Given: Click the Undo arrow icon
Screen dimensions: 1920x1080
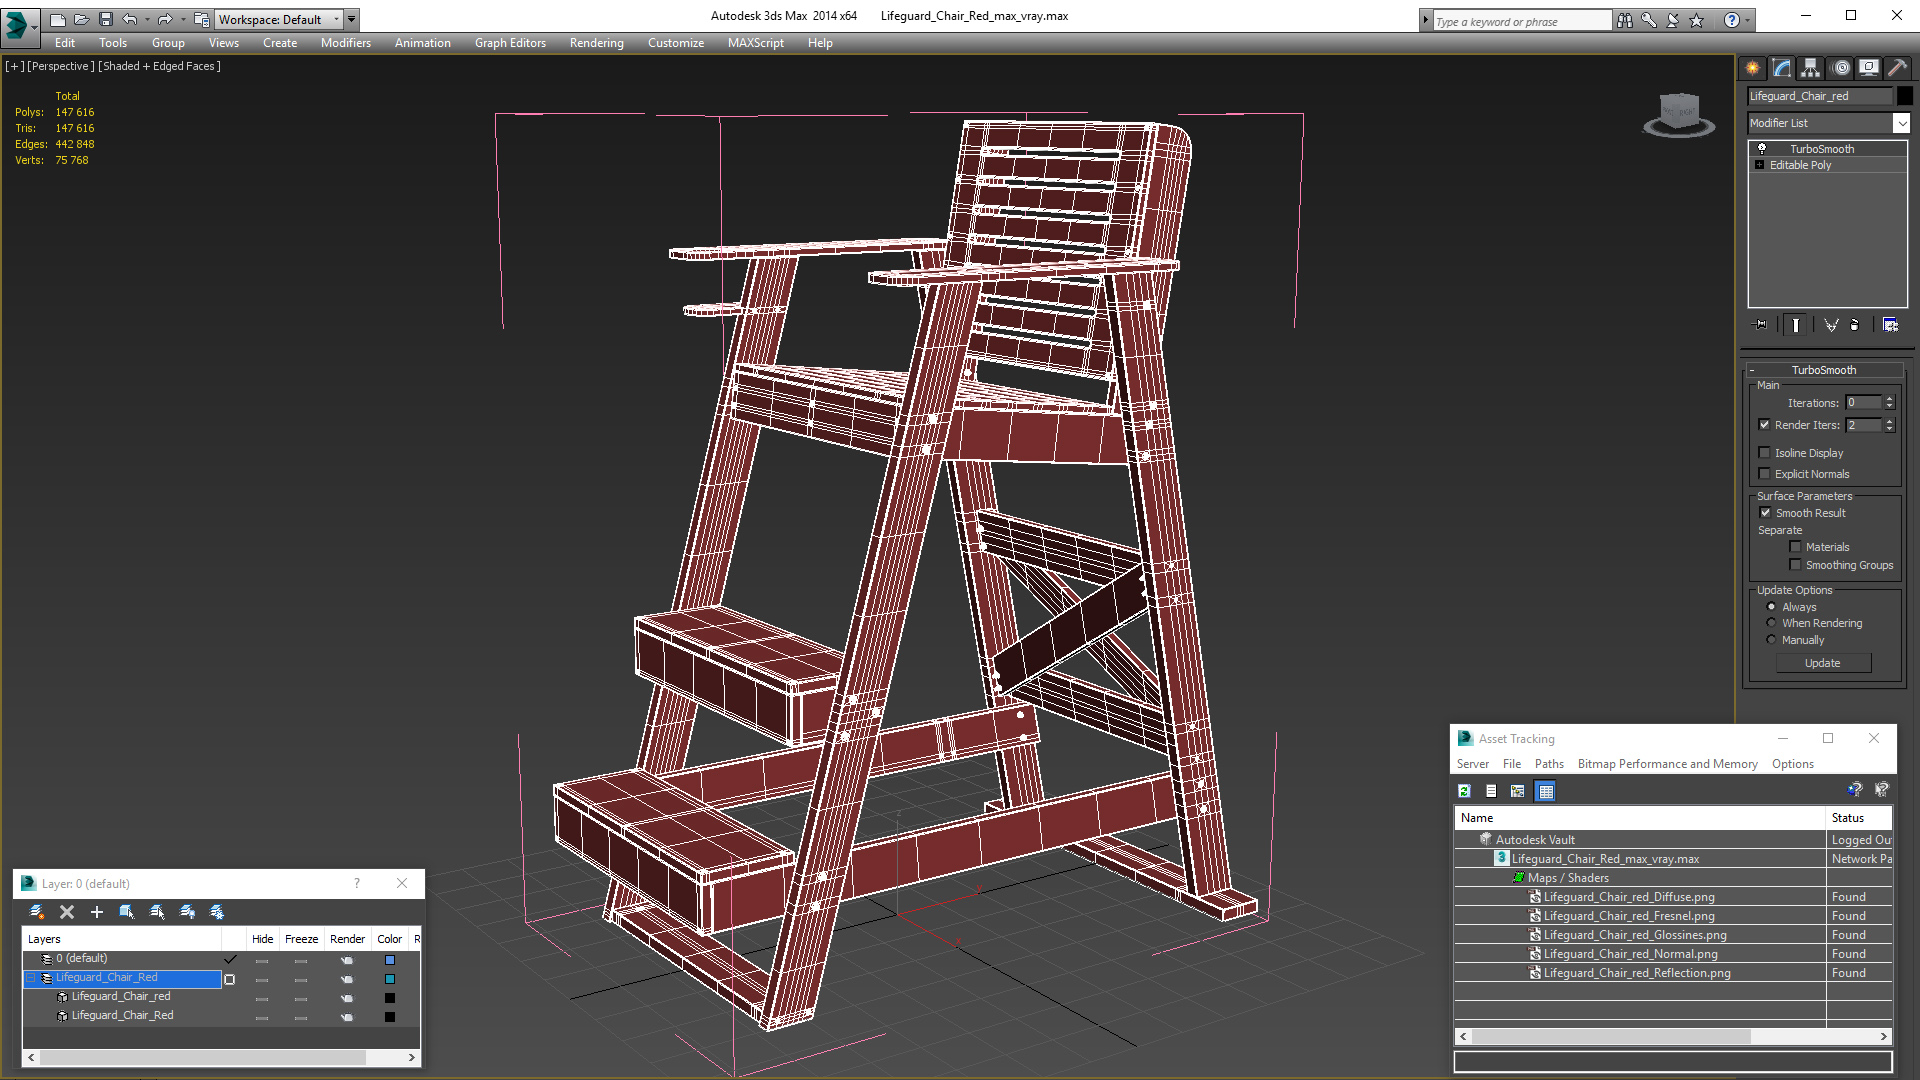Looking at the screenshot, I should pyautogui.click(x=129, y=19).
